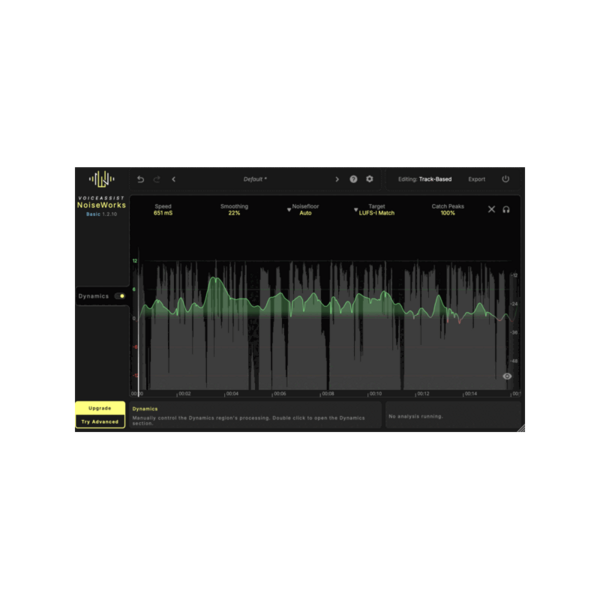This screenshot has width=600, height=600.
Task: Click the 00:06 timeline marker
Action: point(280,393)
